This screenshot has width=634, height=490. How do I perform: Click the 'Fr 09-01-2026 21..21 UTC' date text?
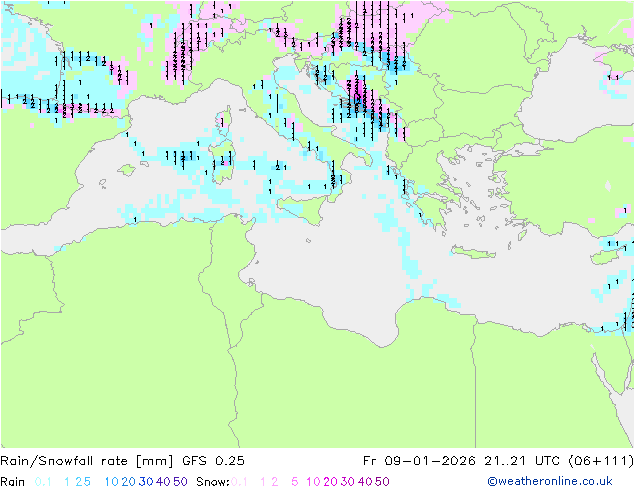tap(461, 461)
